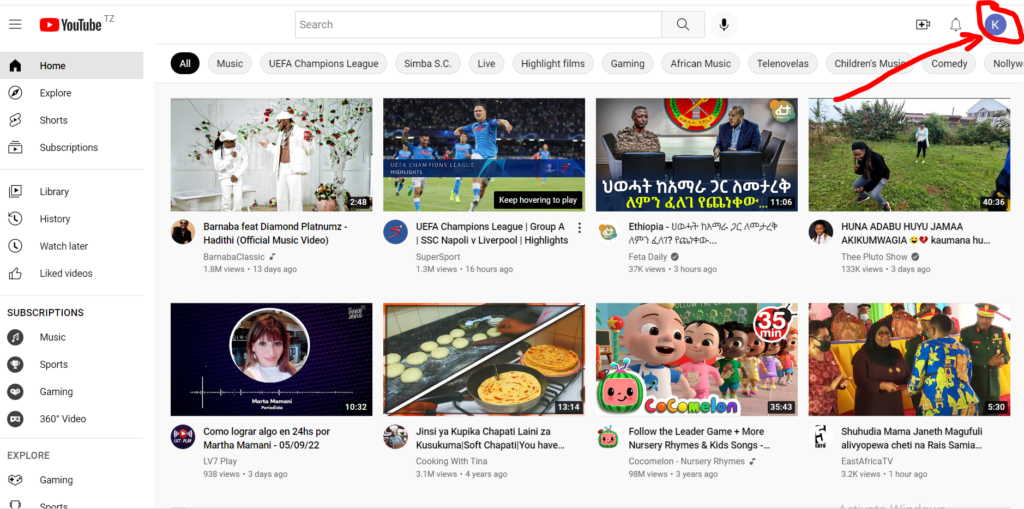
Task: Select the Live filter chip
Action: [487, 63]
